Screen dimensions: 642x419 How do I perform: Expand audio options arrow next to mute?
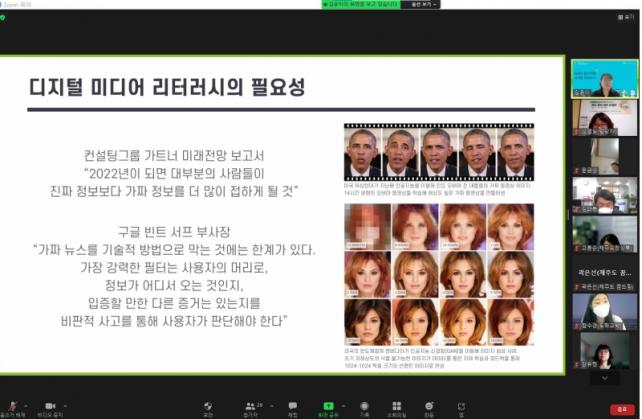coord(28,404)
